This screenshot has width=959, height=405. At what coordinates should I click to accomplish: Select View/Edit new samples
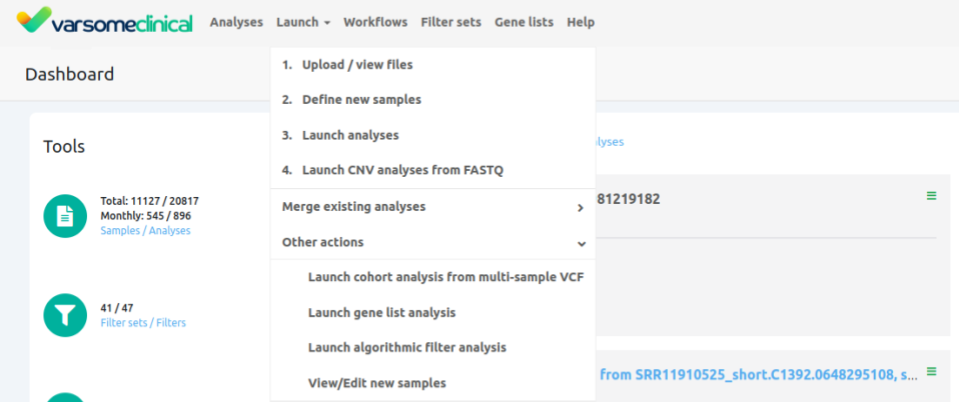point(432,383)
